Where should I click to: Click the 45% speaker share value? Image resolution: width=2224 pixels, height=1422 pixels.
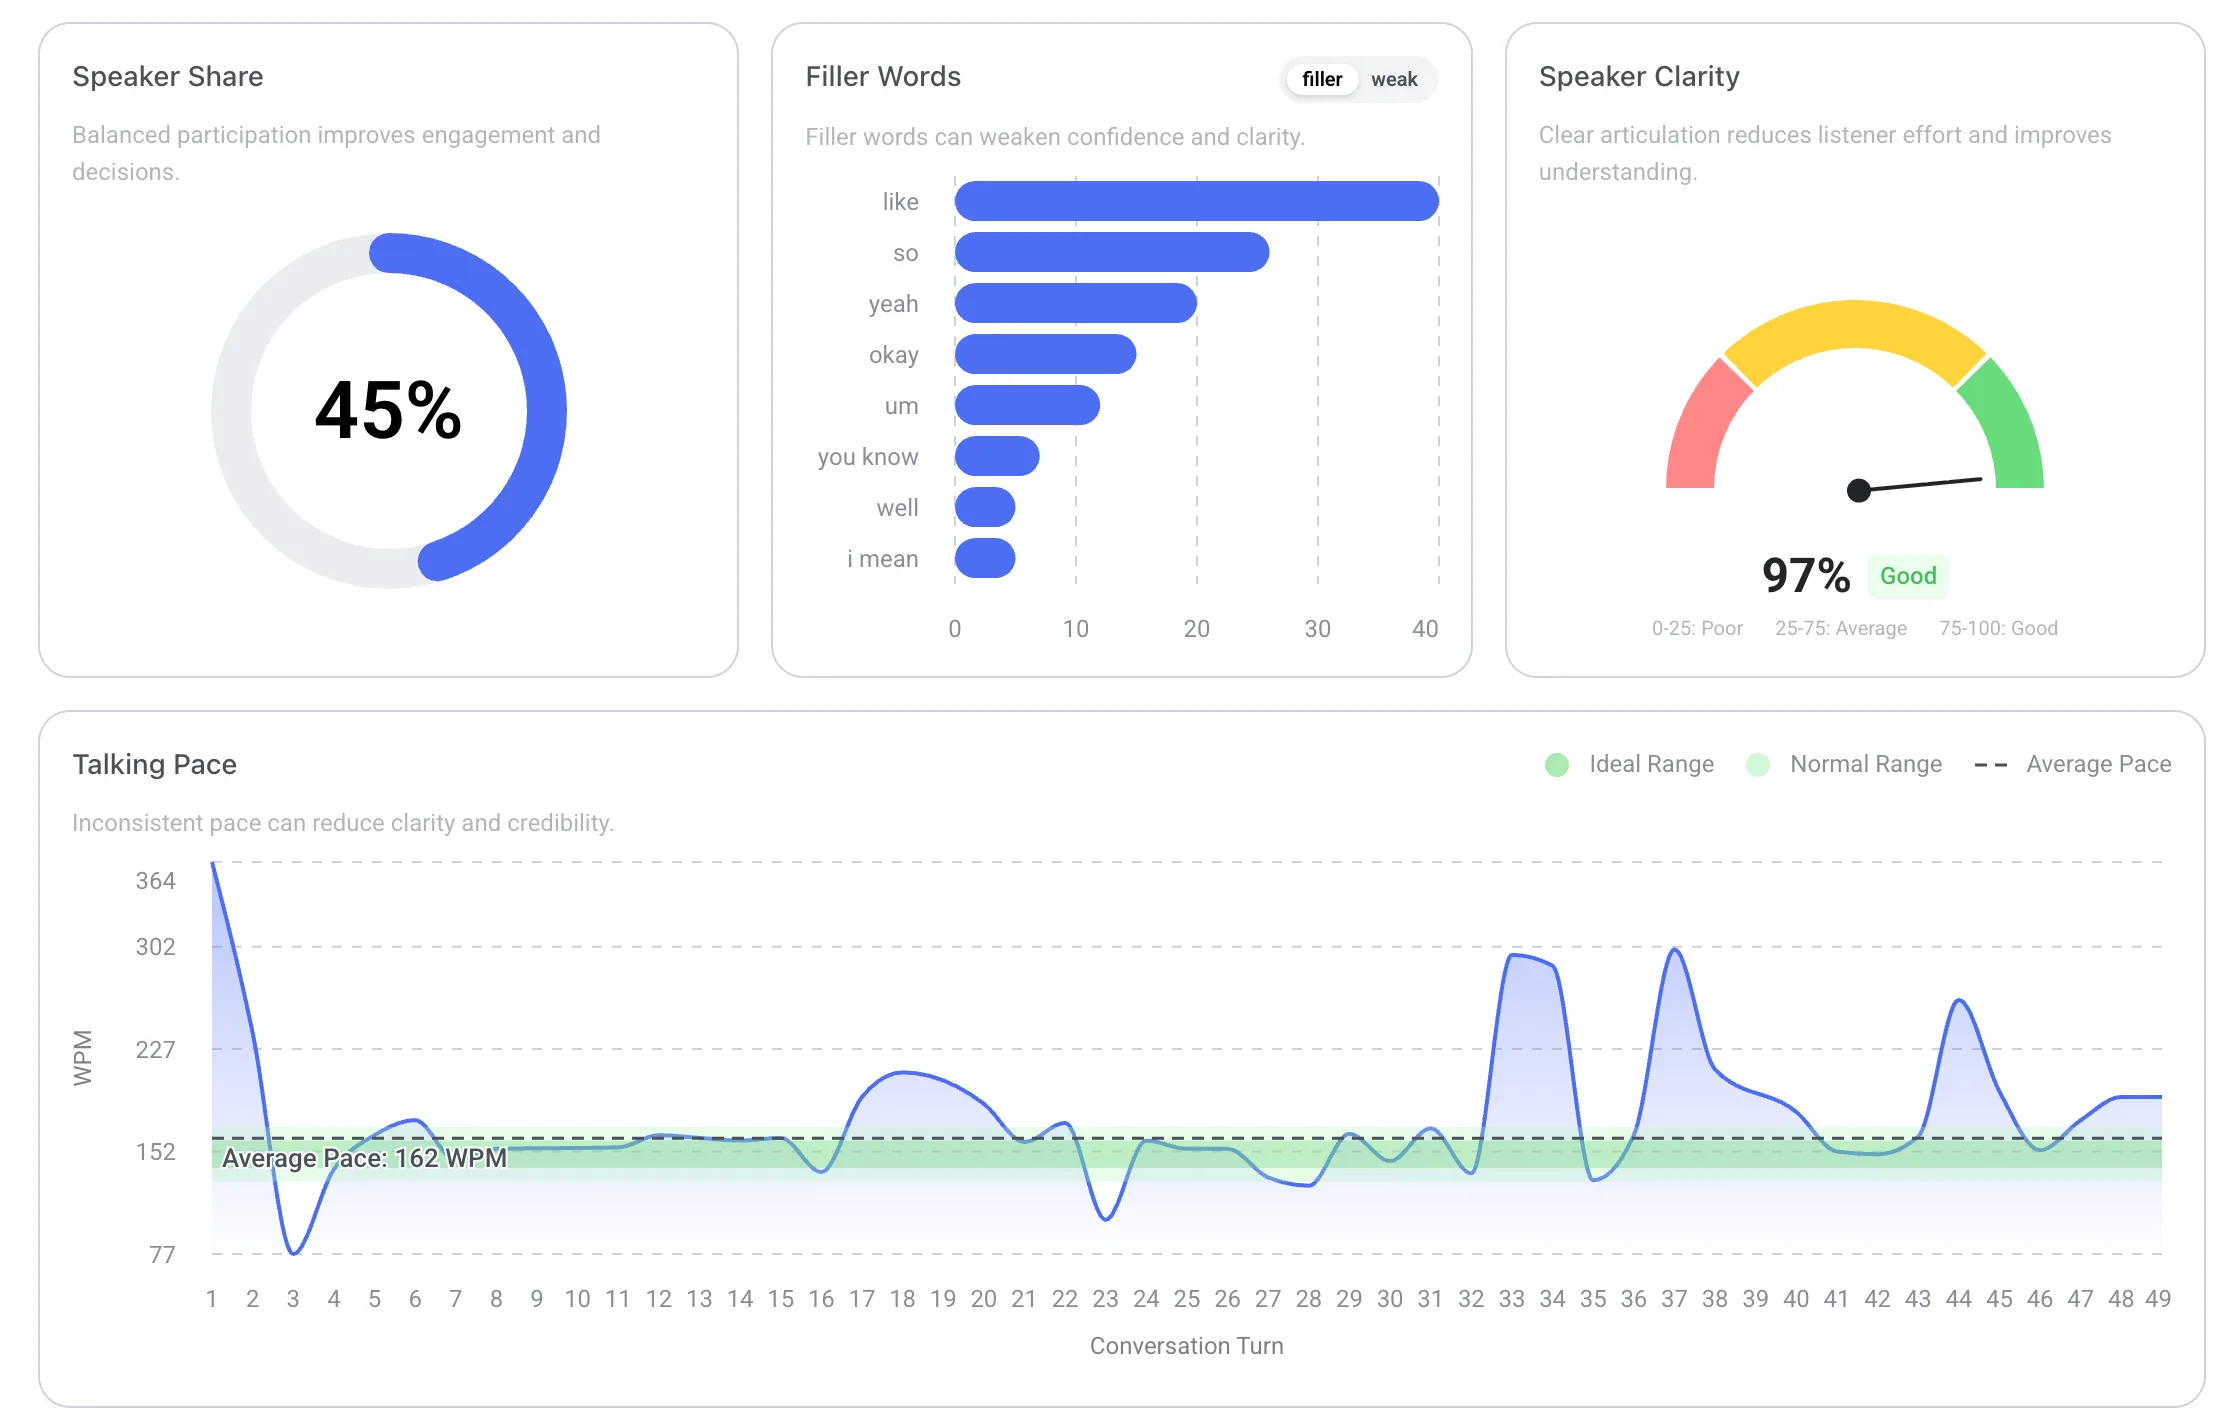coord(388,410)
